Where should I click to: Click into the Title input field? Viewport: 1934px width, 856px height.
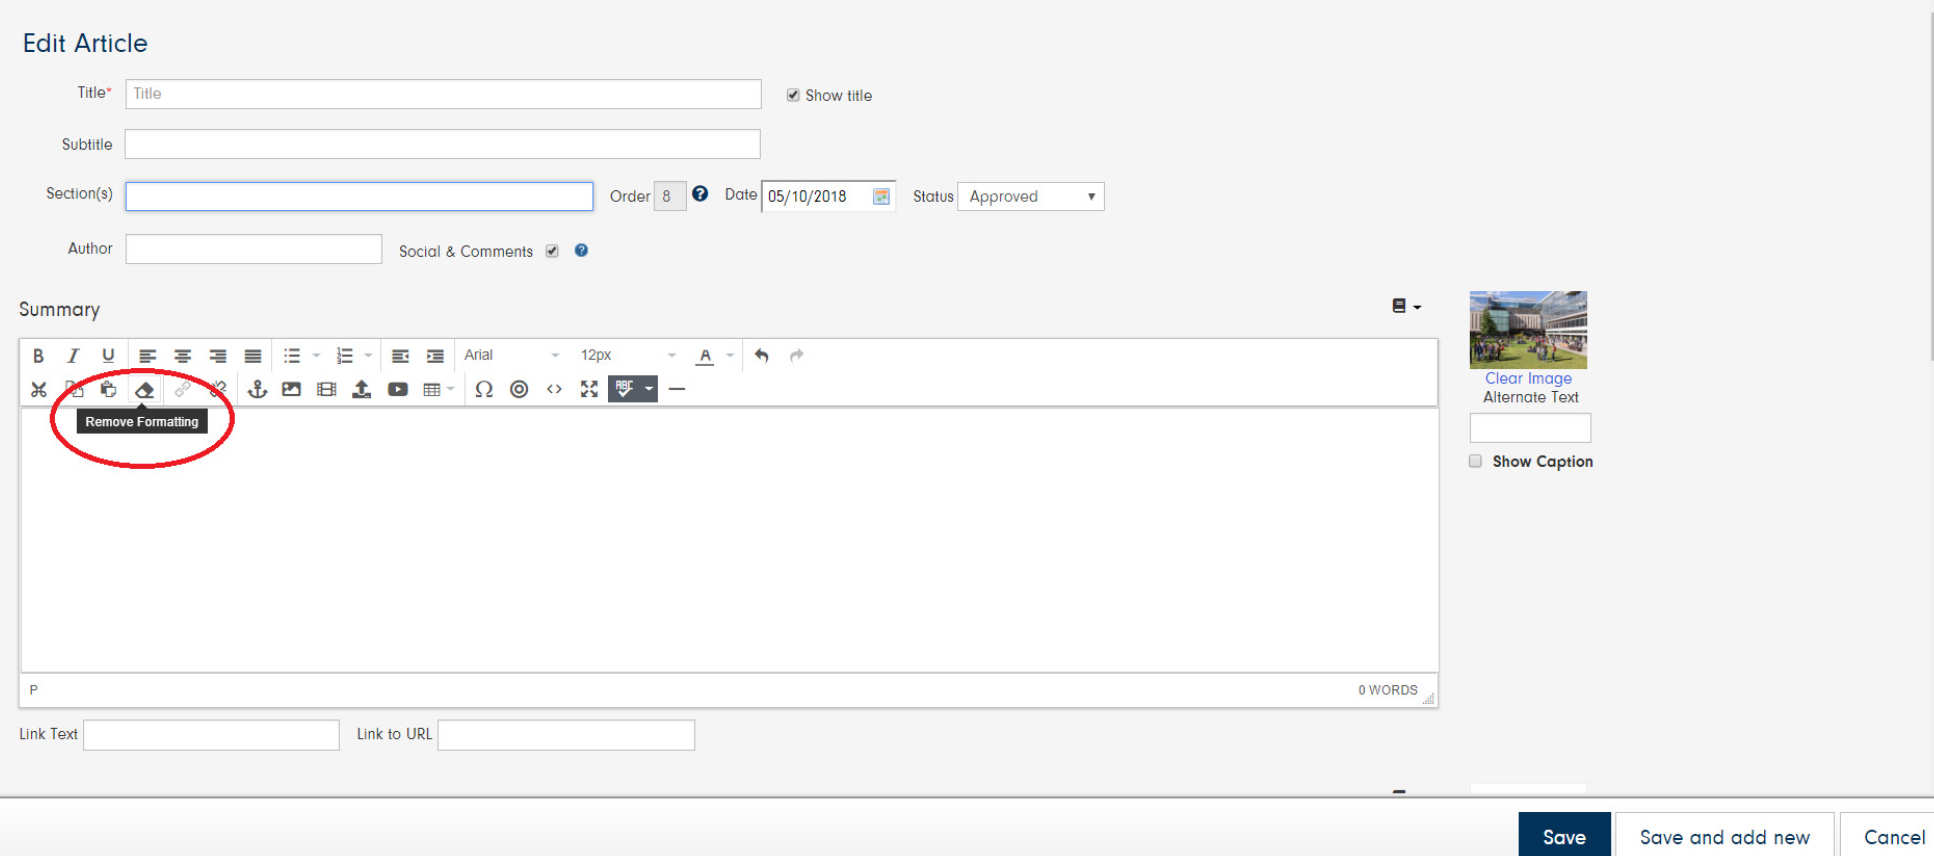pyautogui.click(x=442, y=94)
